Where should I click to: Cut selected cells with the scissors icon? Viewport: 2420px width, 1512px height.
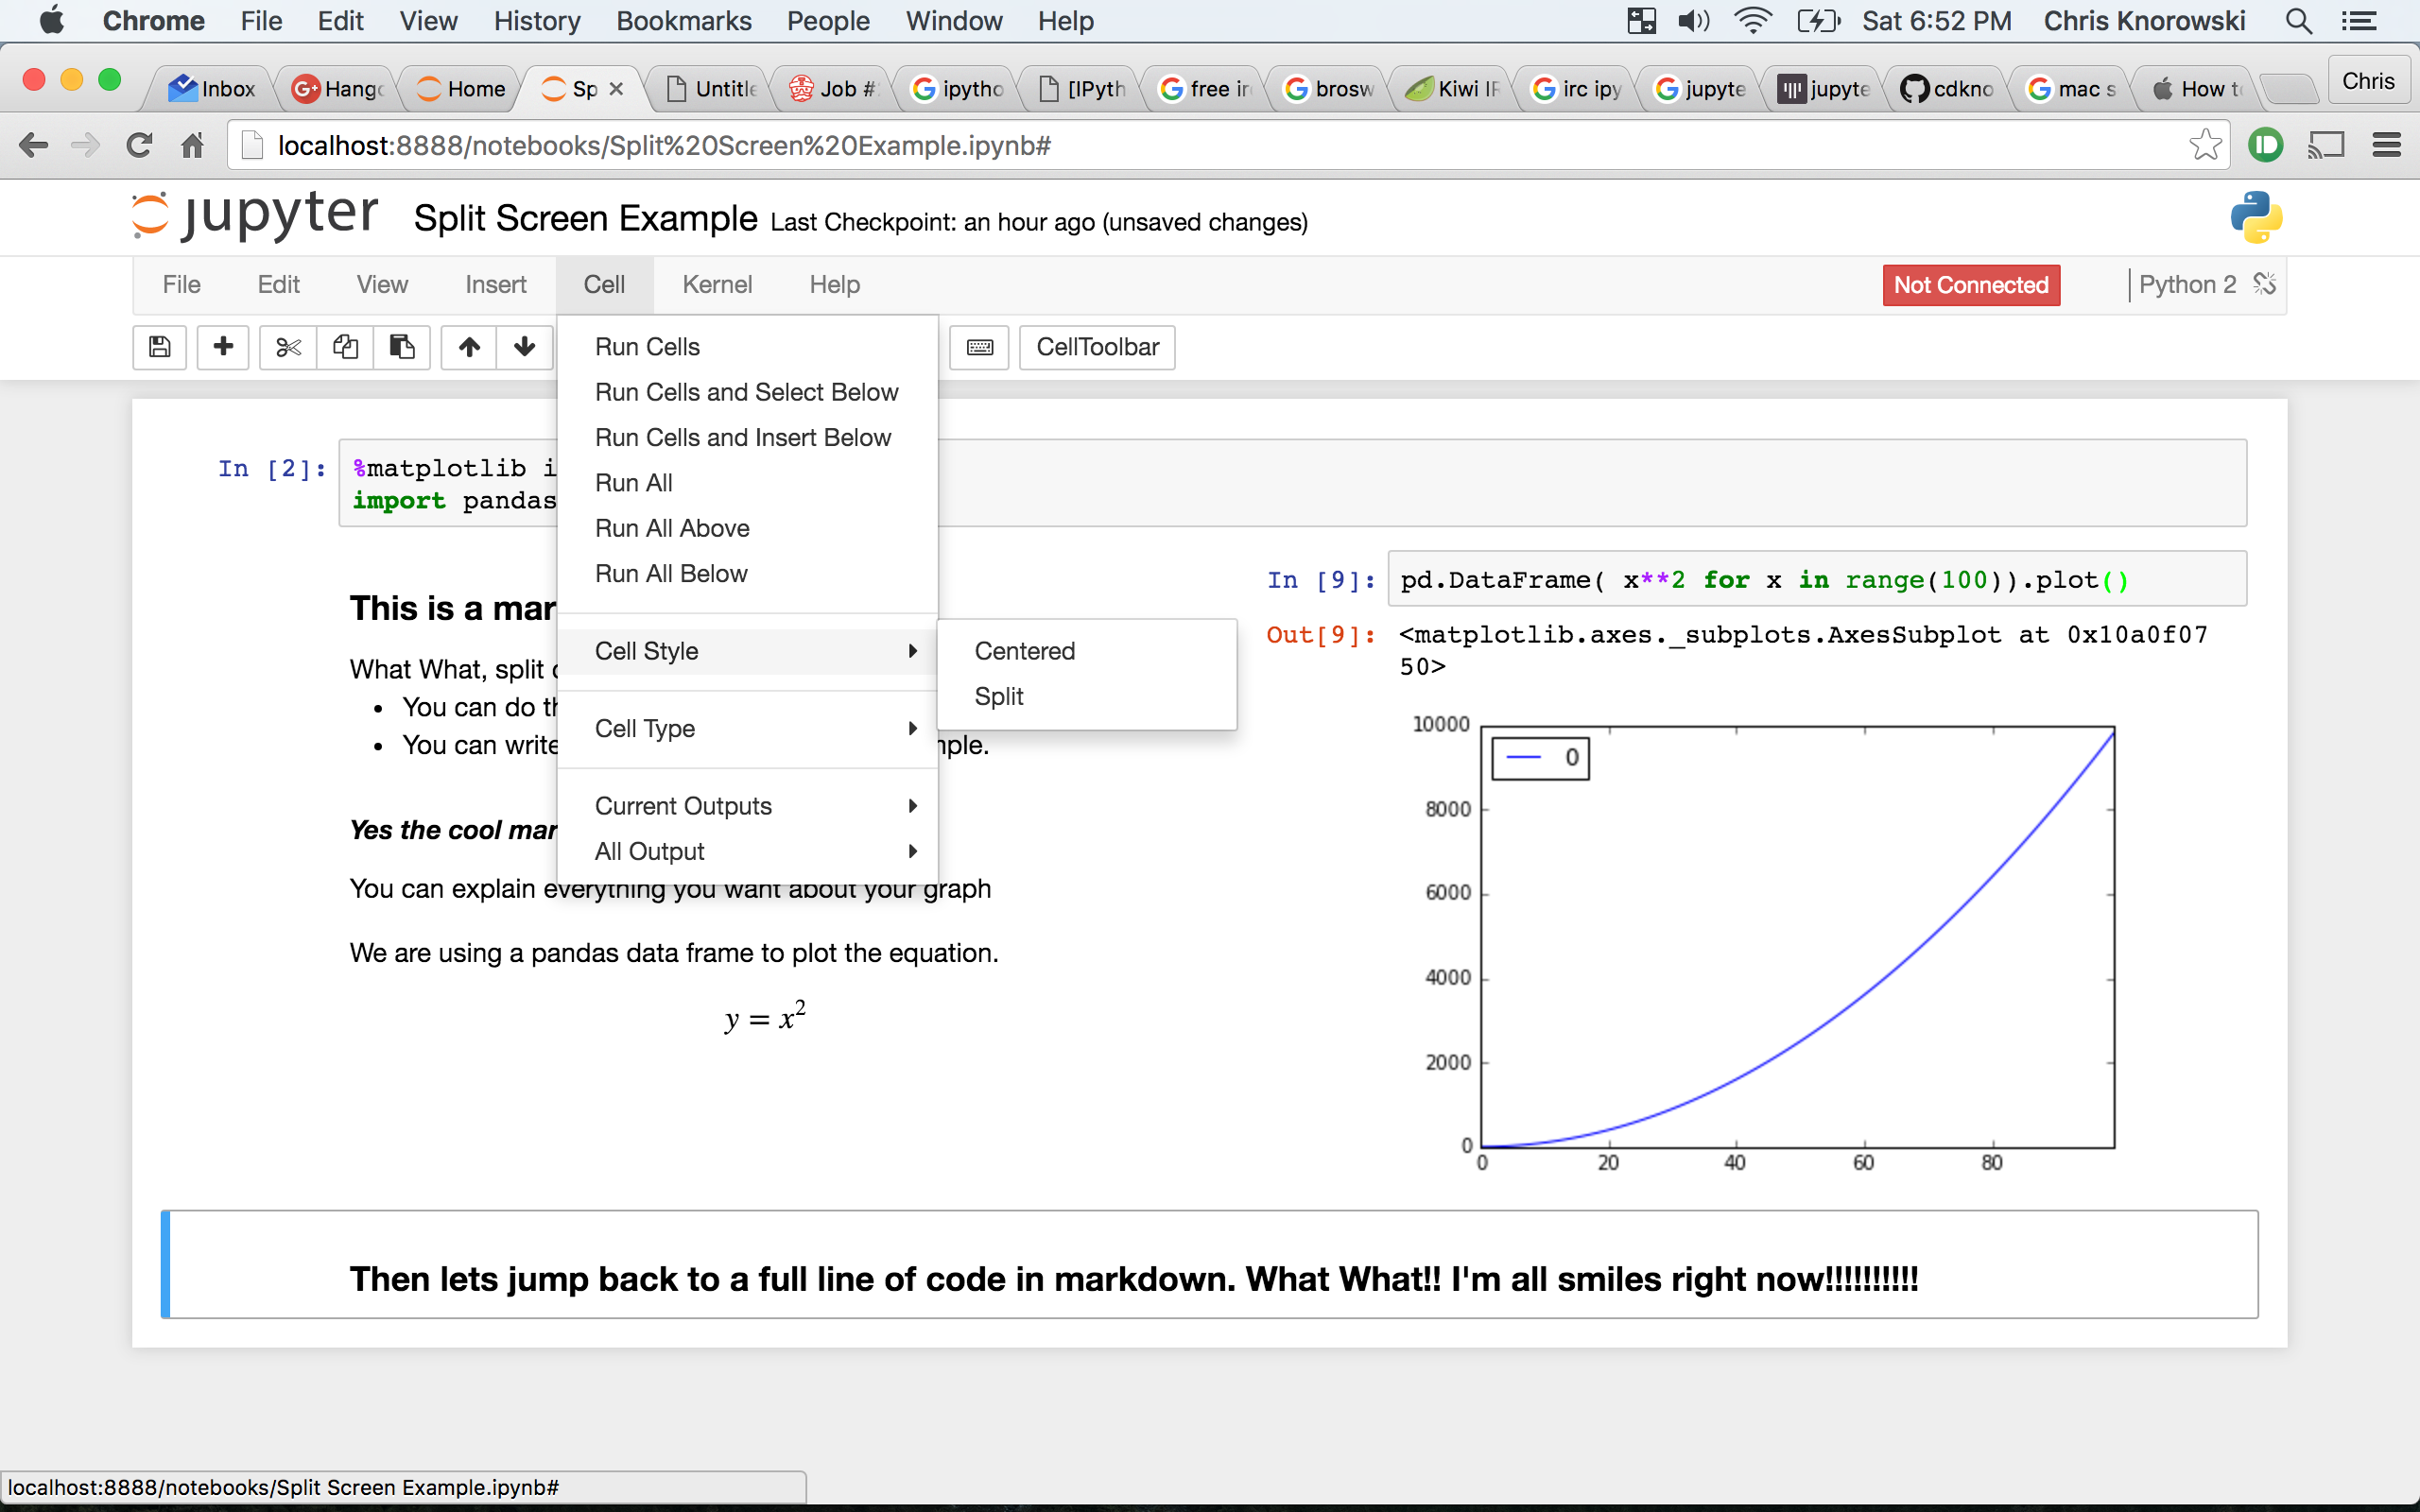286,347
